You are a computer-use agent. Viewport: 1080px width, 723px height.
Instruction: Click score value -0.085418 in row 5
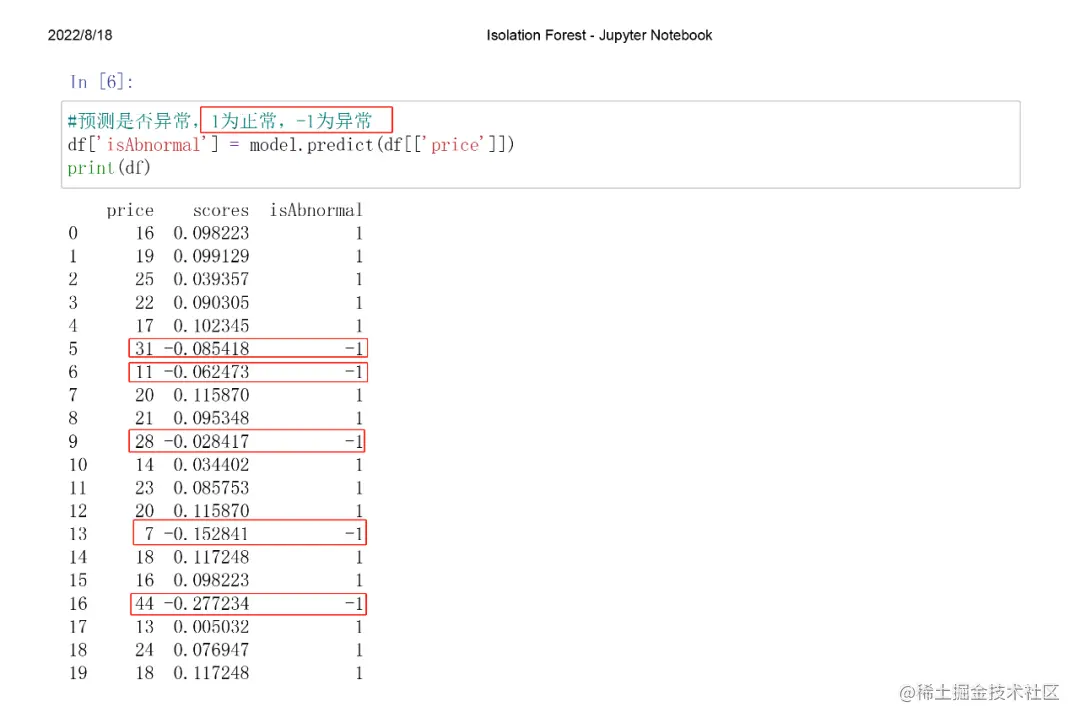coord(206,349)
